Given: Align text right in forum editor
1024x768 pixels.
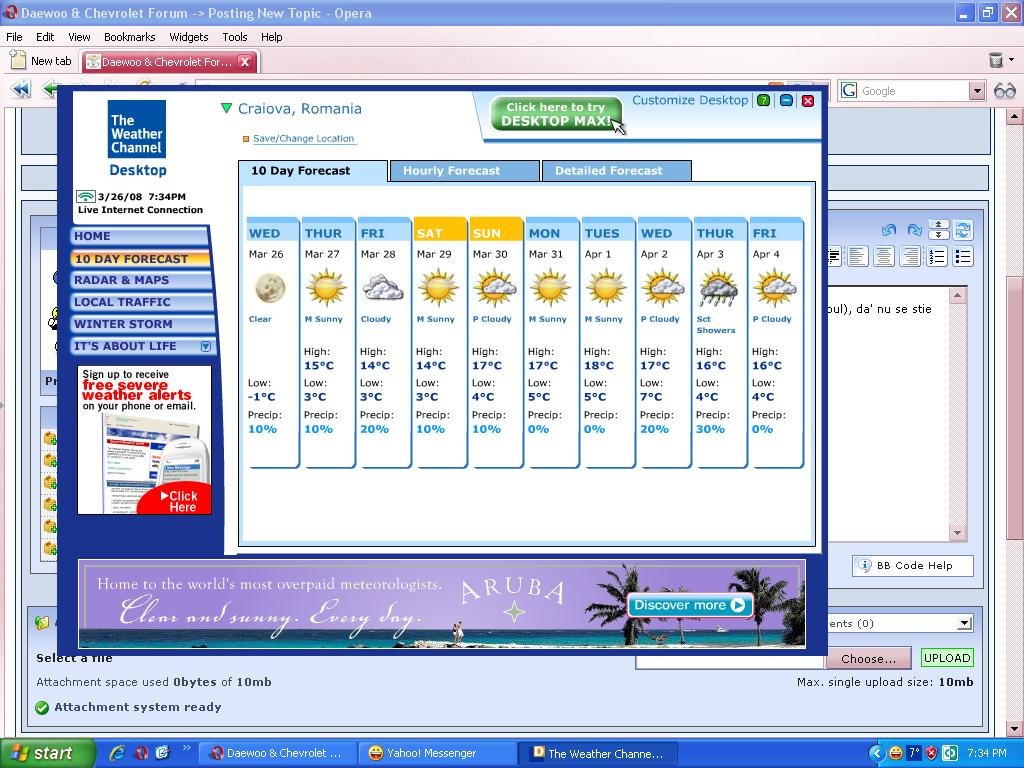Looking at the screenshot, I should click(x=910, y=256).
